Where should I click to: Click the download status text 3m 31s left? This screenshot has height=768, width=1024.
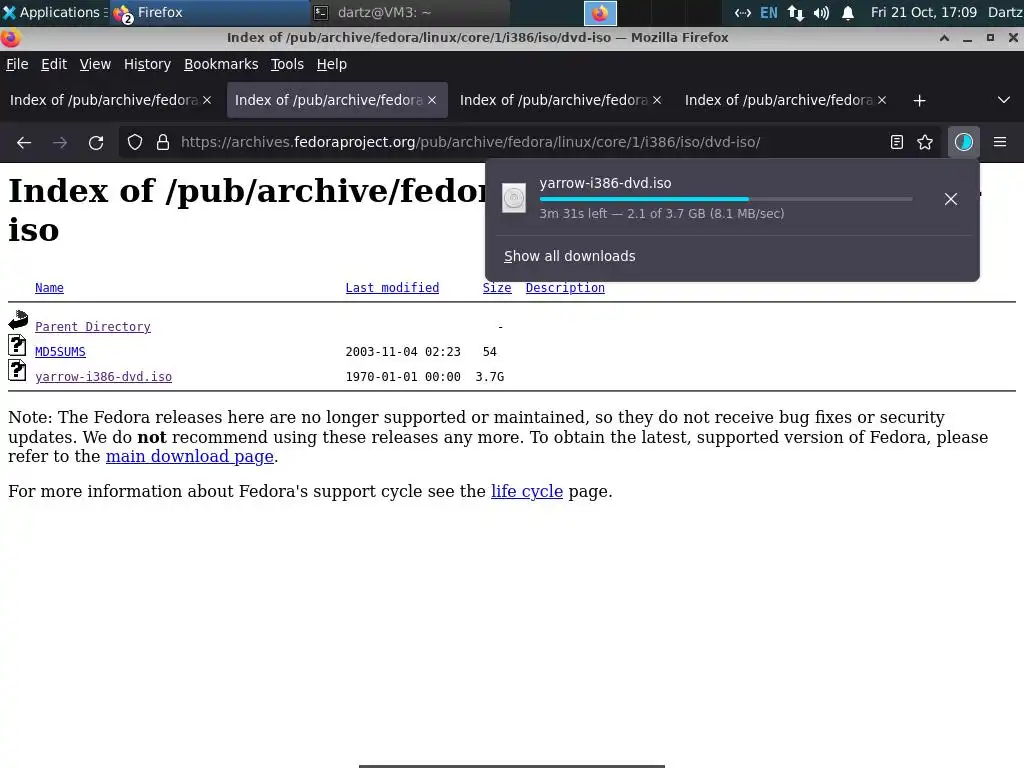pyautogui.click(x=662, y=214)
